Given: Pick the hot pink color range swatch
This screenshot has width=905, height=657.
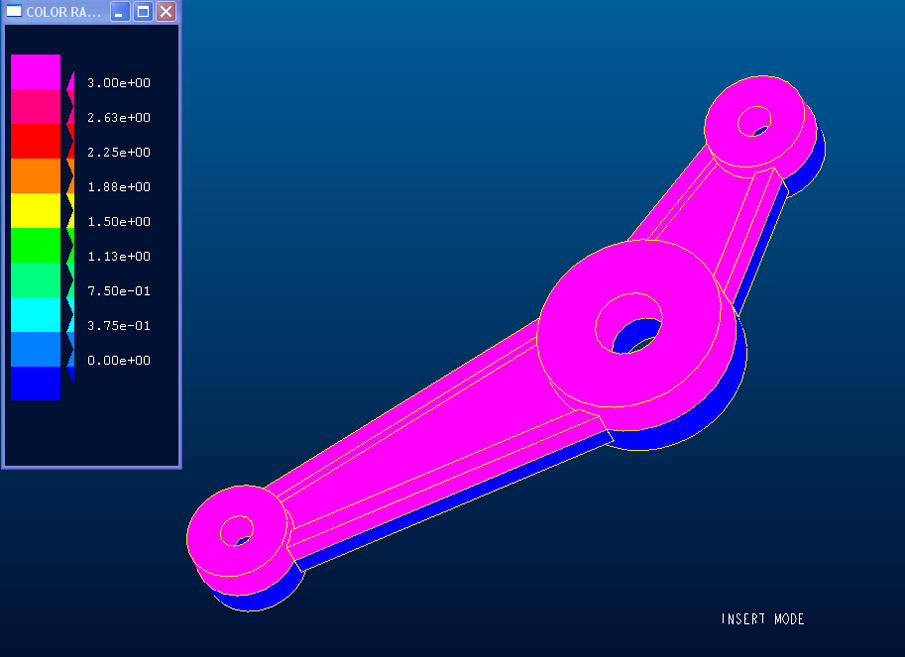Looking at the screenshot, I should [36, 107].
